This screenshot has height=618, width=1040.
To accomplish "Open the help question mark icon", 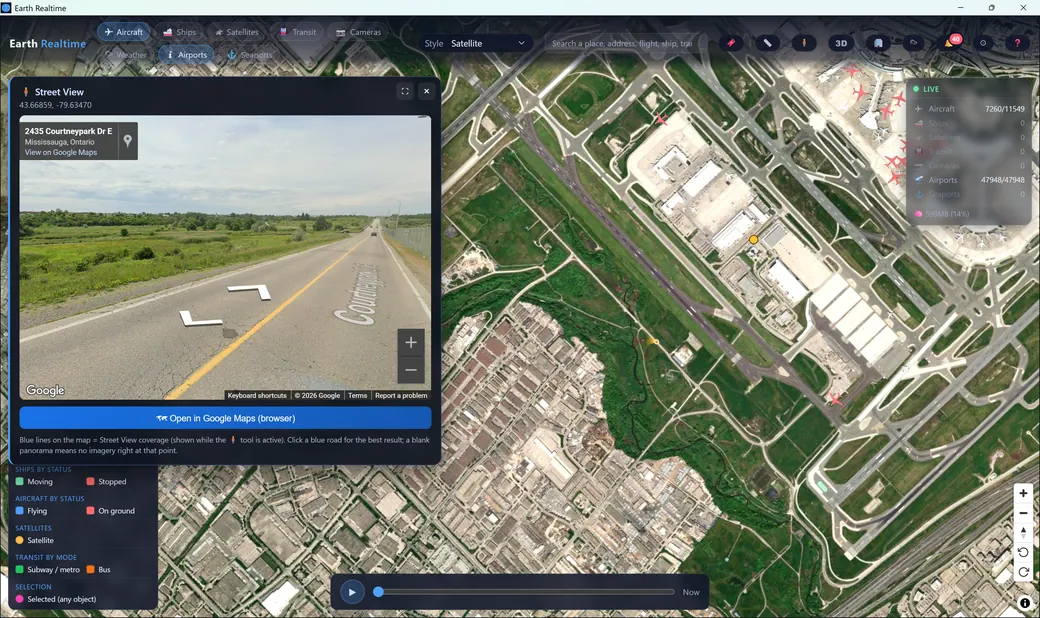I will [x=1017, y=43].
